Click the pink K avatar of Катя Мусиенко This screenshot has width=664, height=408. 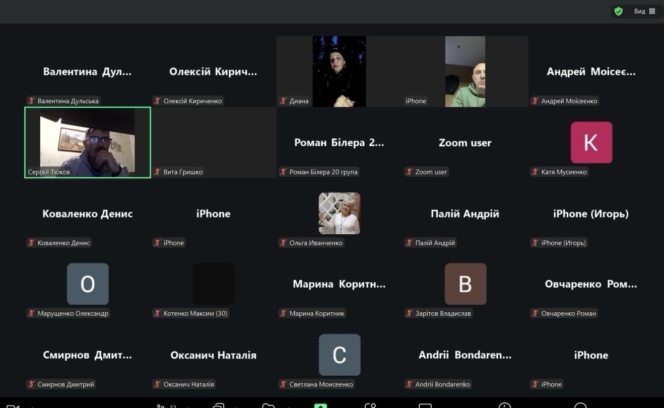[591, 142]
